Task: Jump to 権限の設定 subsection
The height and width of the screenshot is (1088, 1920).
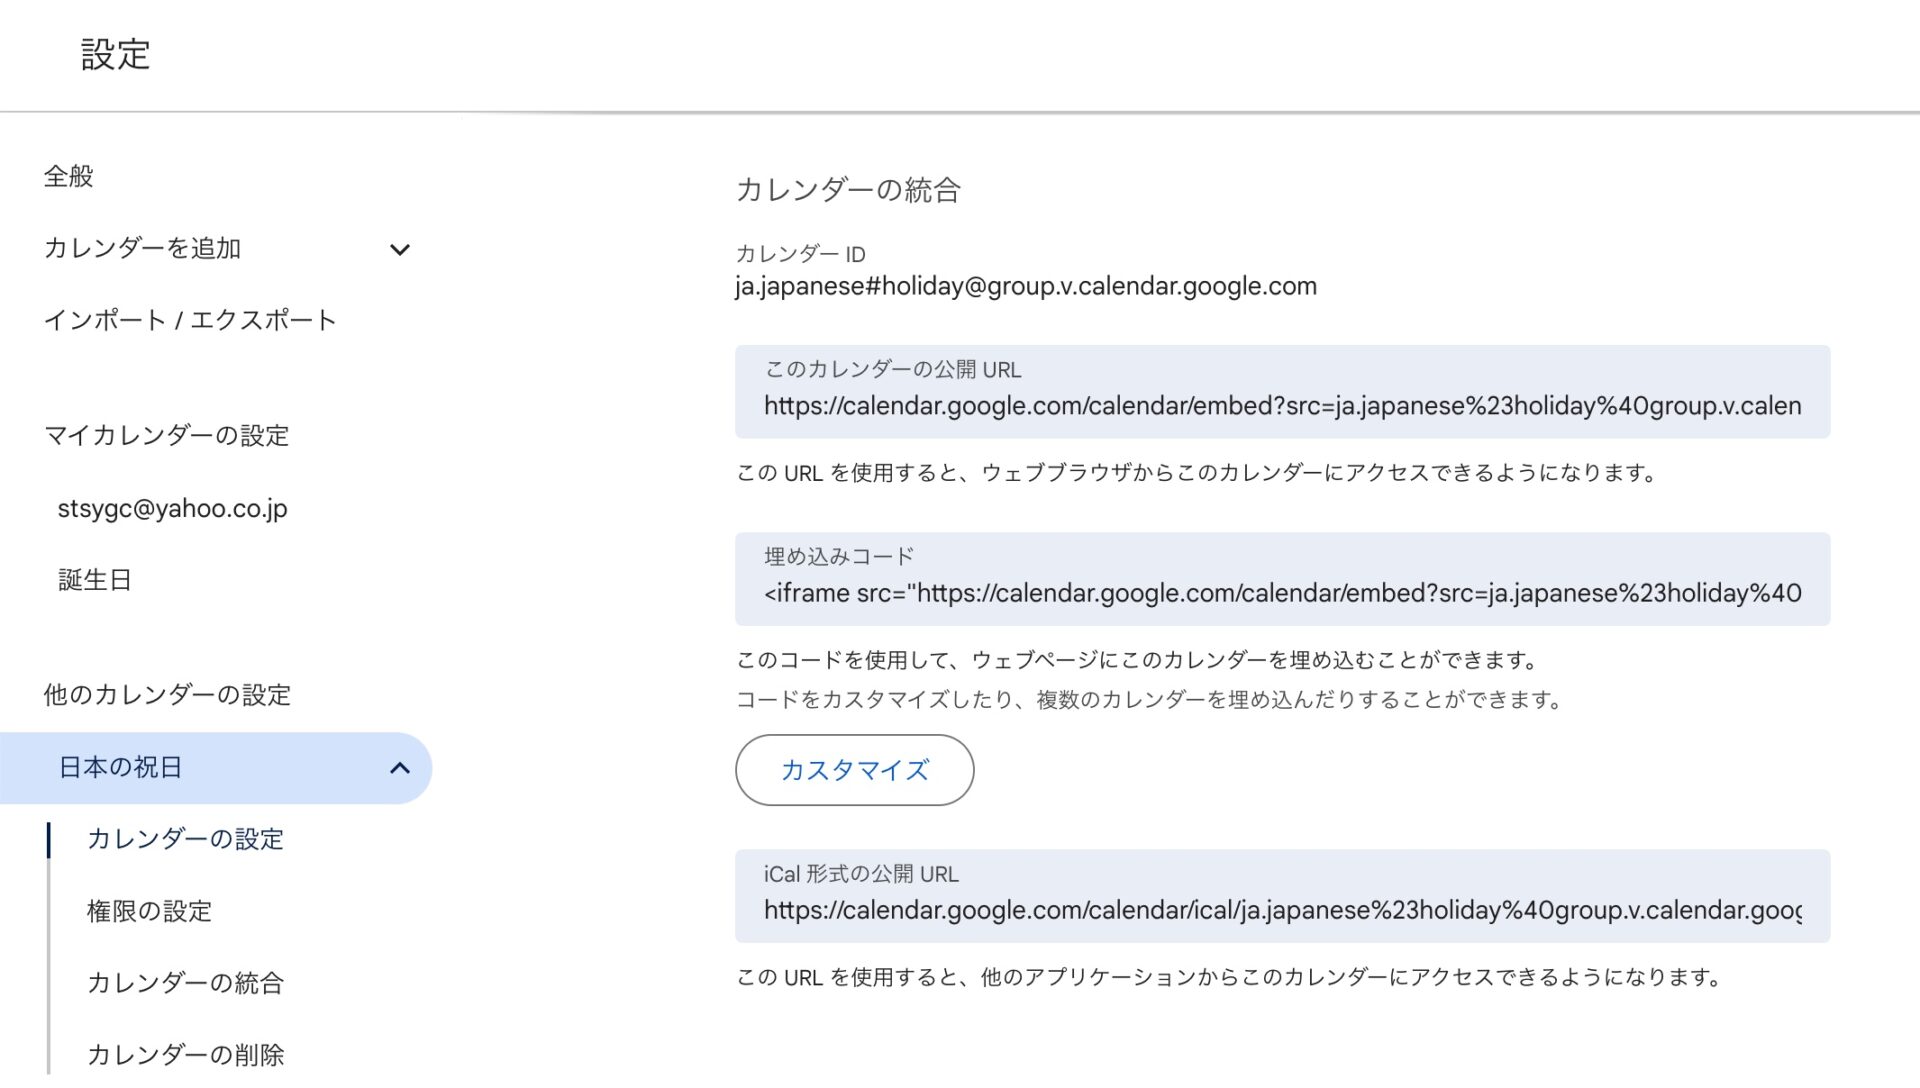Action: (150, 912)
